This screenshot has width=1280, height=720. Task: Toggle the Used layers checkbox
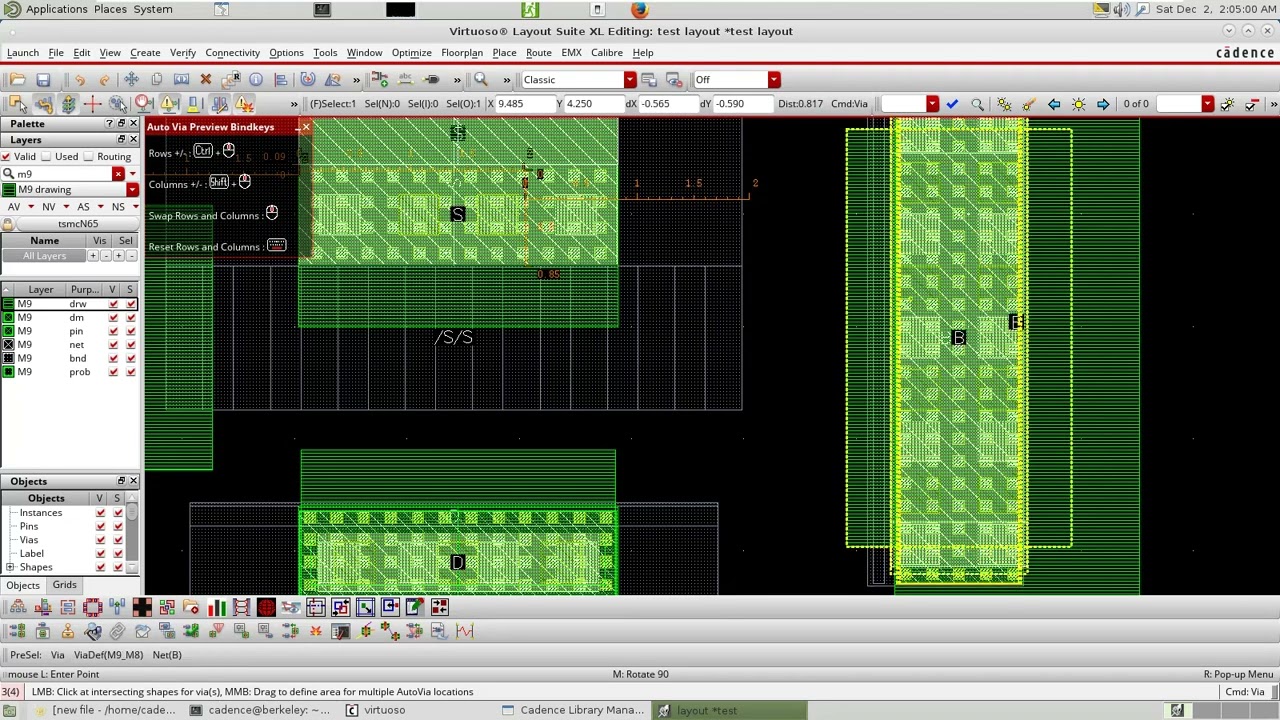point(46,157)
